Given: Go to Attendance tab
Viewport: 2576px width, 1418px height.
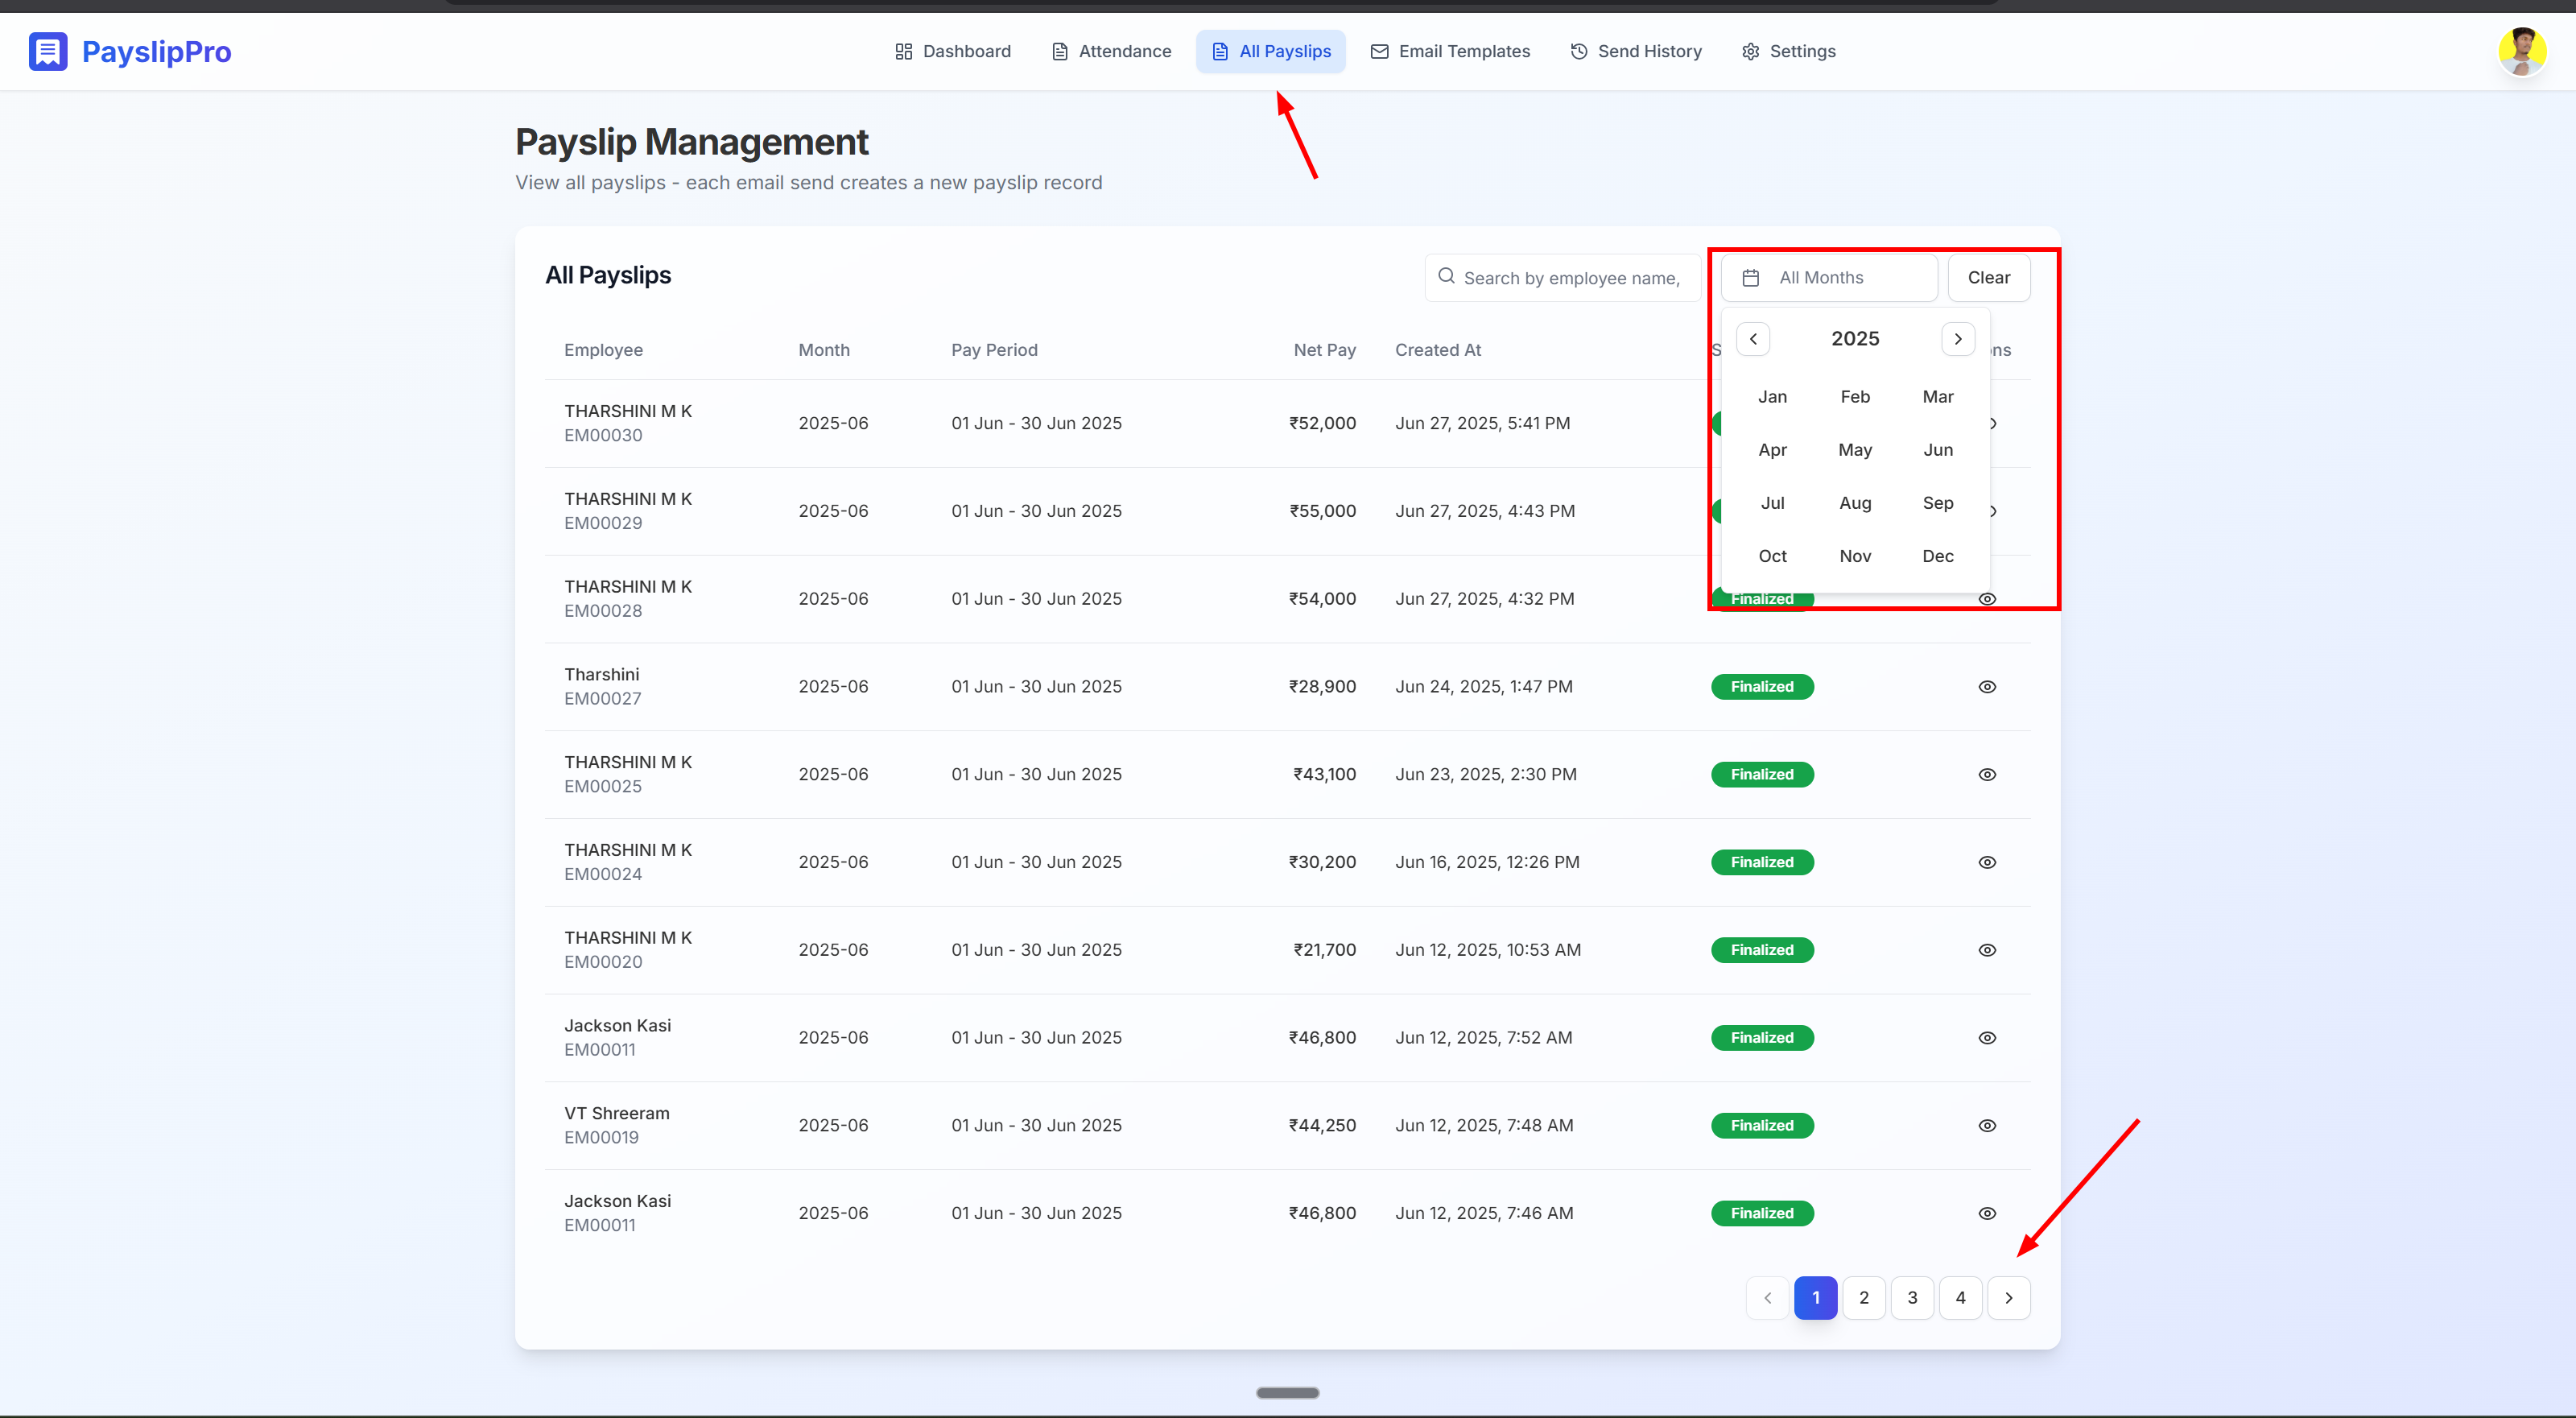Looking at the screenshot, I should (x=1111, y=51).
